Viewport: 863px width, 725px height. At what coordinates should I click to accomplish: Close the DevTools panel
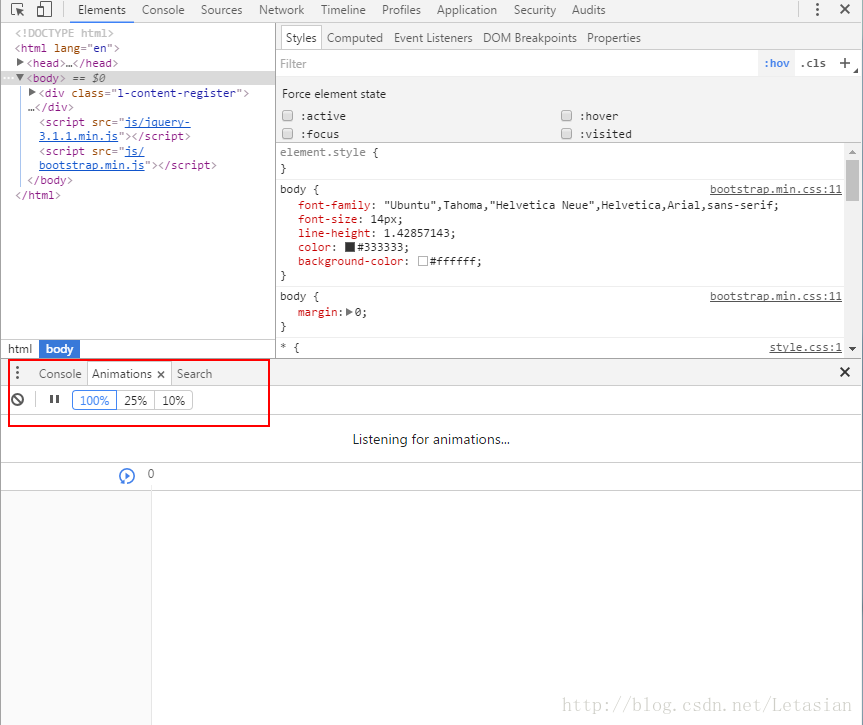(845, 9)
